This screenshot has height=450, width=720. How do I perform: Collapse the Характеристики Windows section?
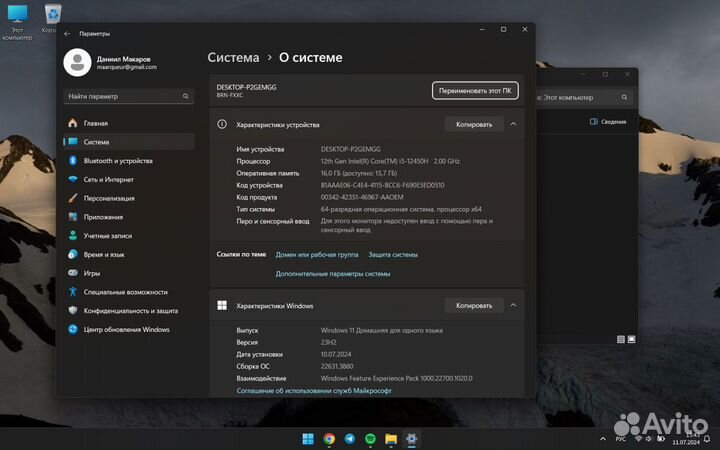click(x=513, y=305)
